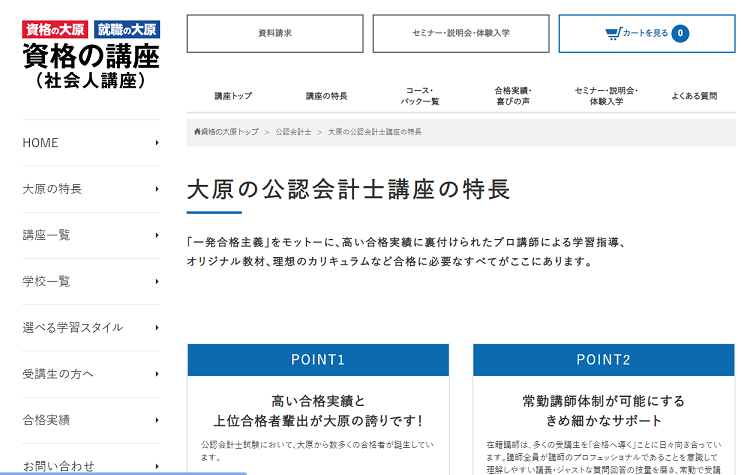The height and width of the screenshot is (475, 741).
Task: Click the arrow next to 選べる学習スタイル
Action: [x=157, y=328]
